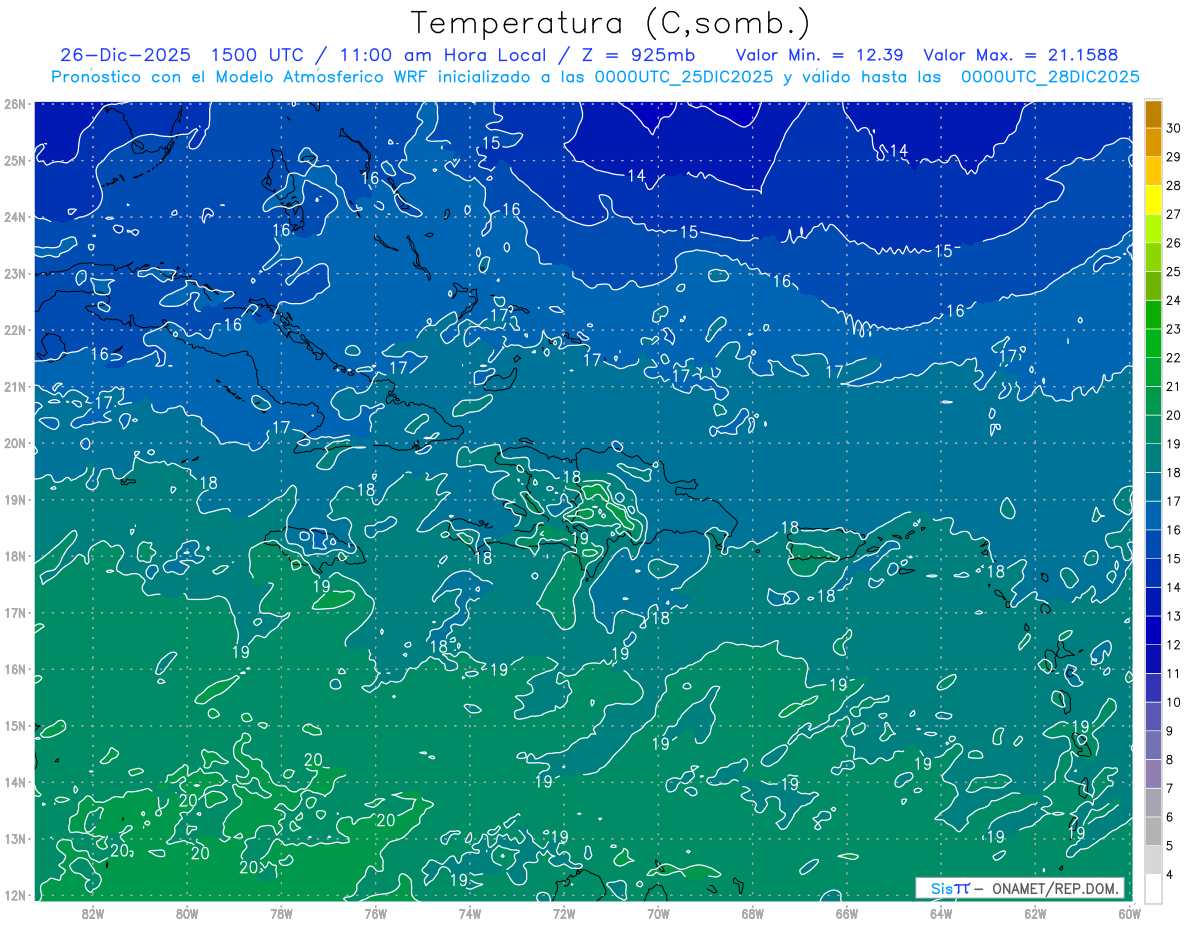Screen dimensions: 1200x927
Task: Click legend value label '30'
Action: (1174, 128)
